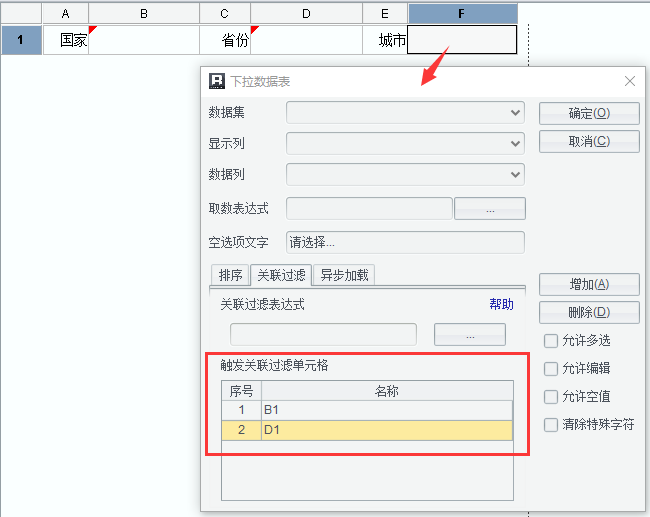Viewport: 650px width, 517px height.
Task: Click column header D
Action: [x=306, y=14]
